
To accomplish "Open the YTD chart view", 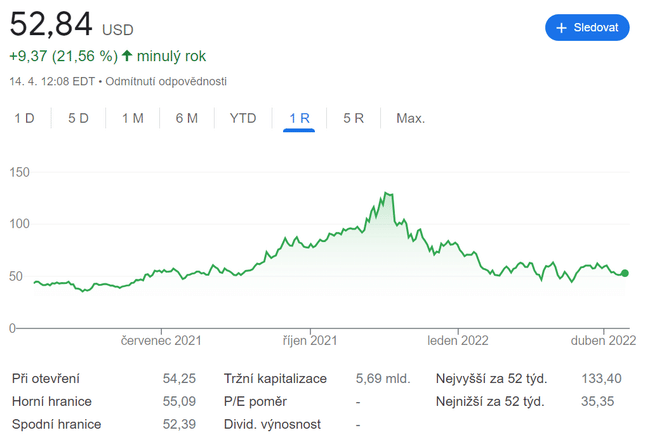I will (243, 118).
